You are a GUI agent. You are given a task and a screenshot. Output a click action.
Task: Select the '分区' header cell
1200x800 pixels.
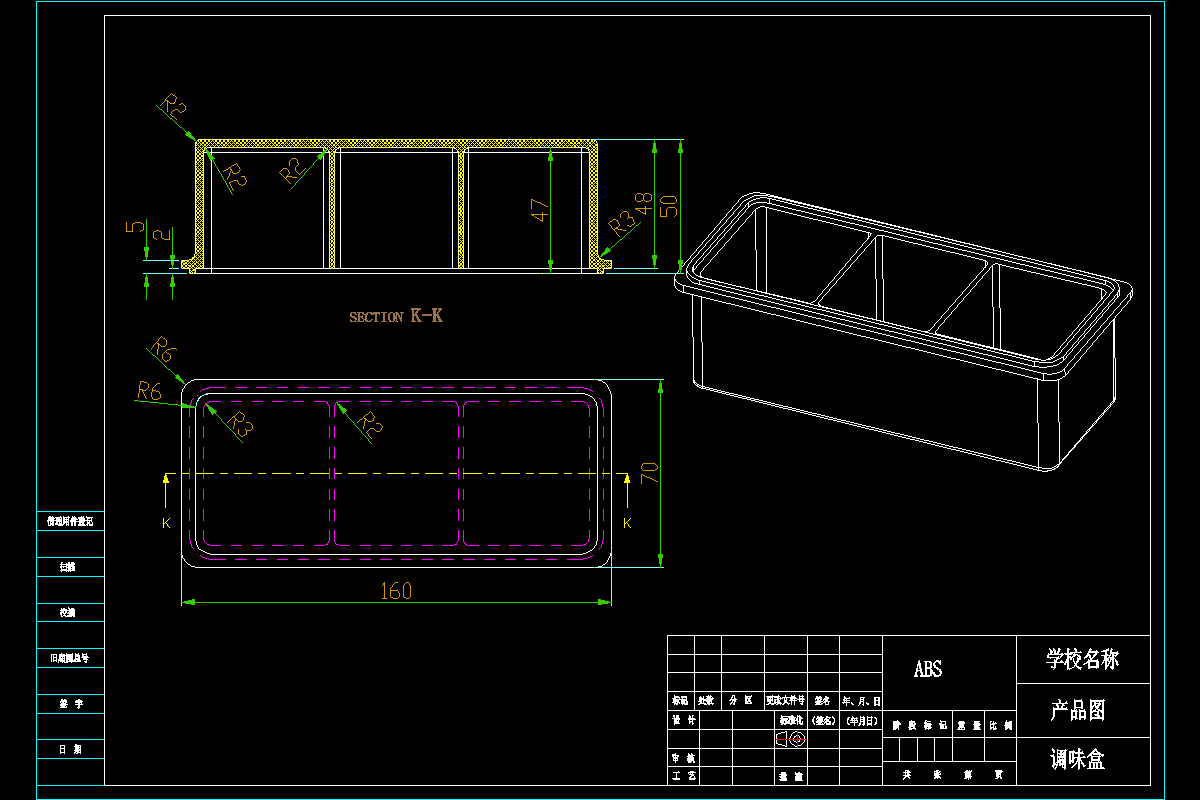coord(742,701)
